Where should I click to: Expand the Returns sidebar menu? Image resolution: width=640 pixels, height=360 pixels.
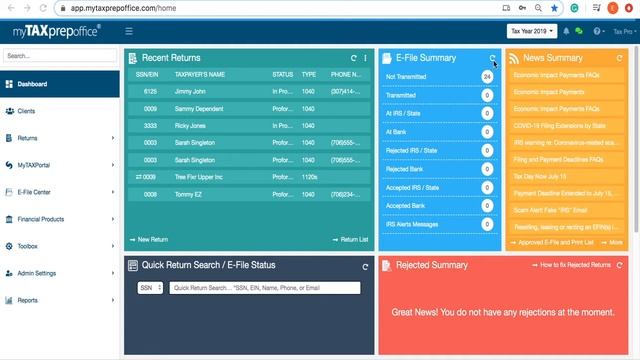point(60,138)
